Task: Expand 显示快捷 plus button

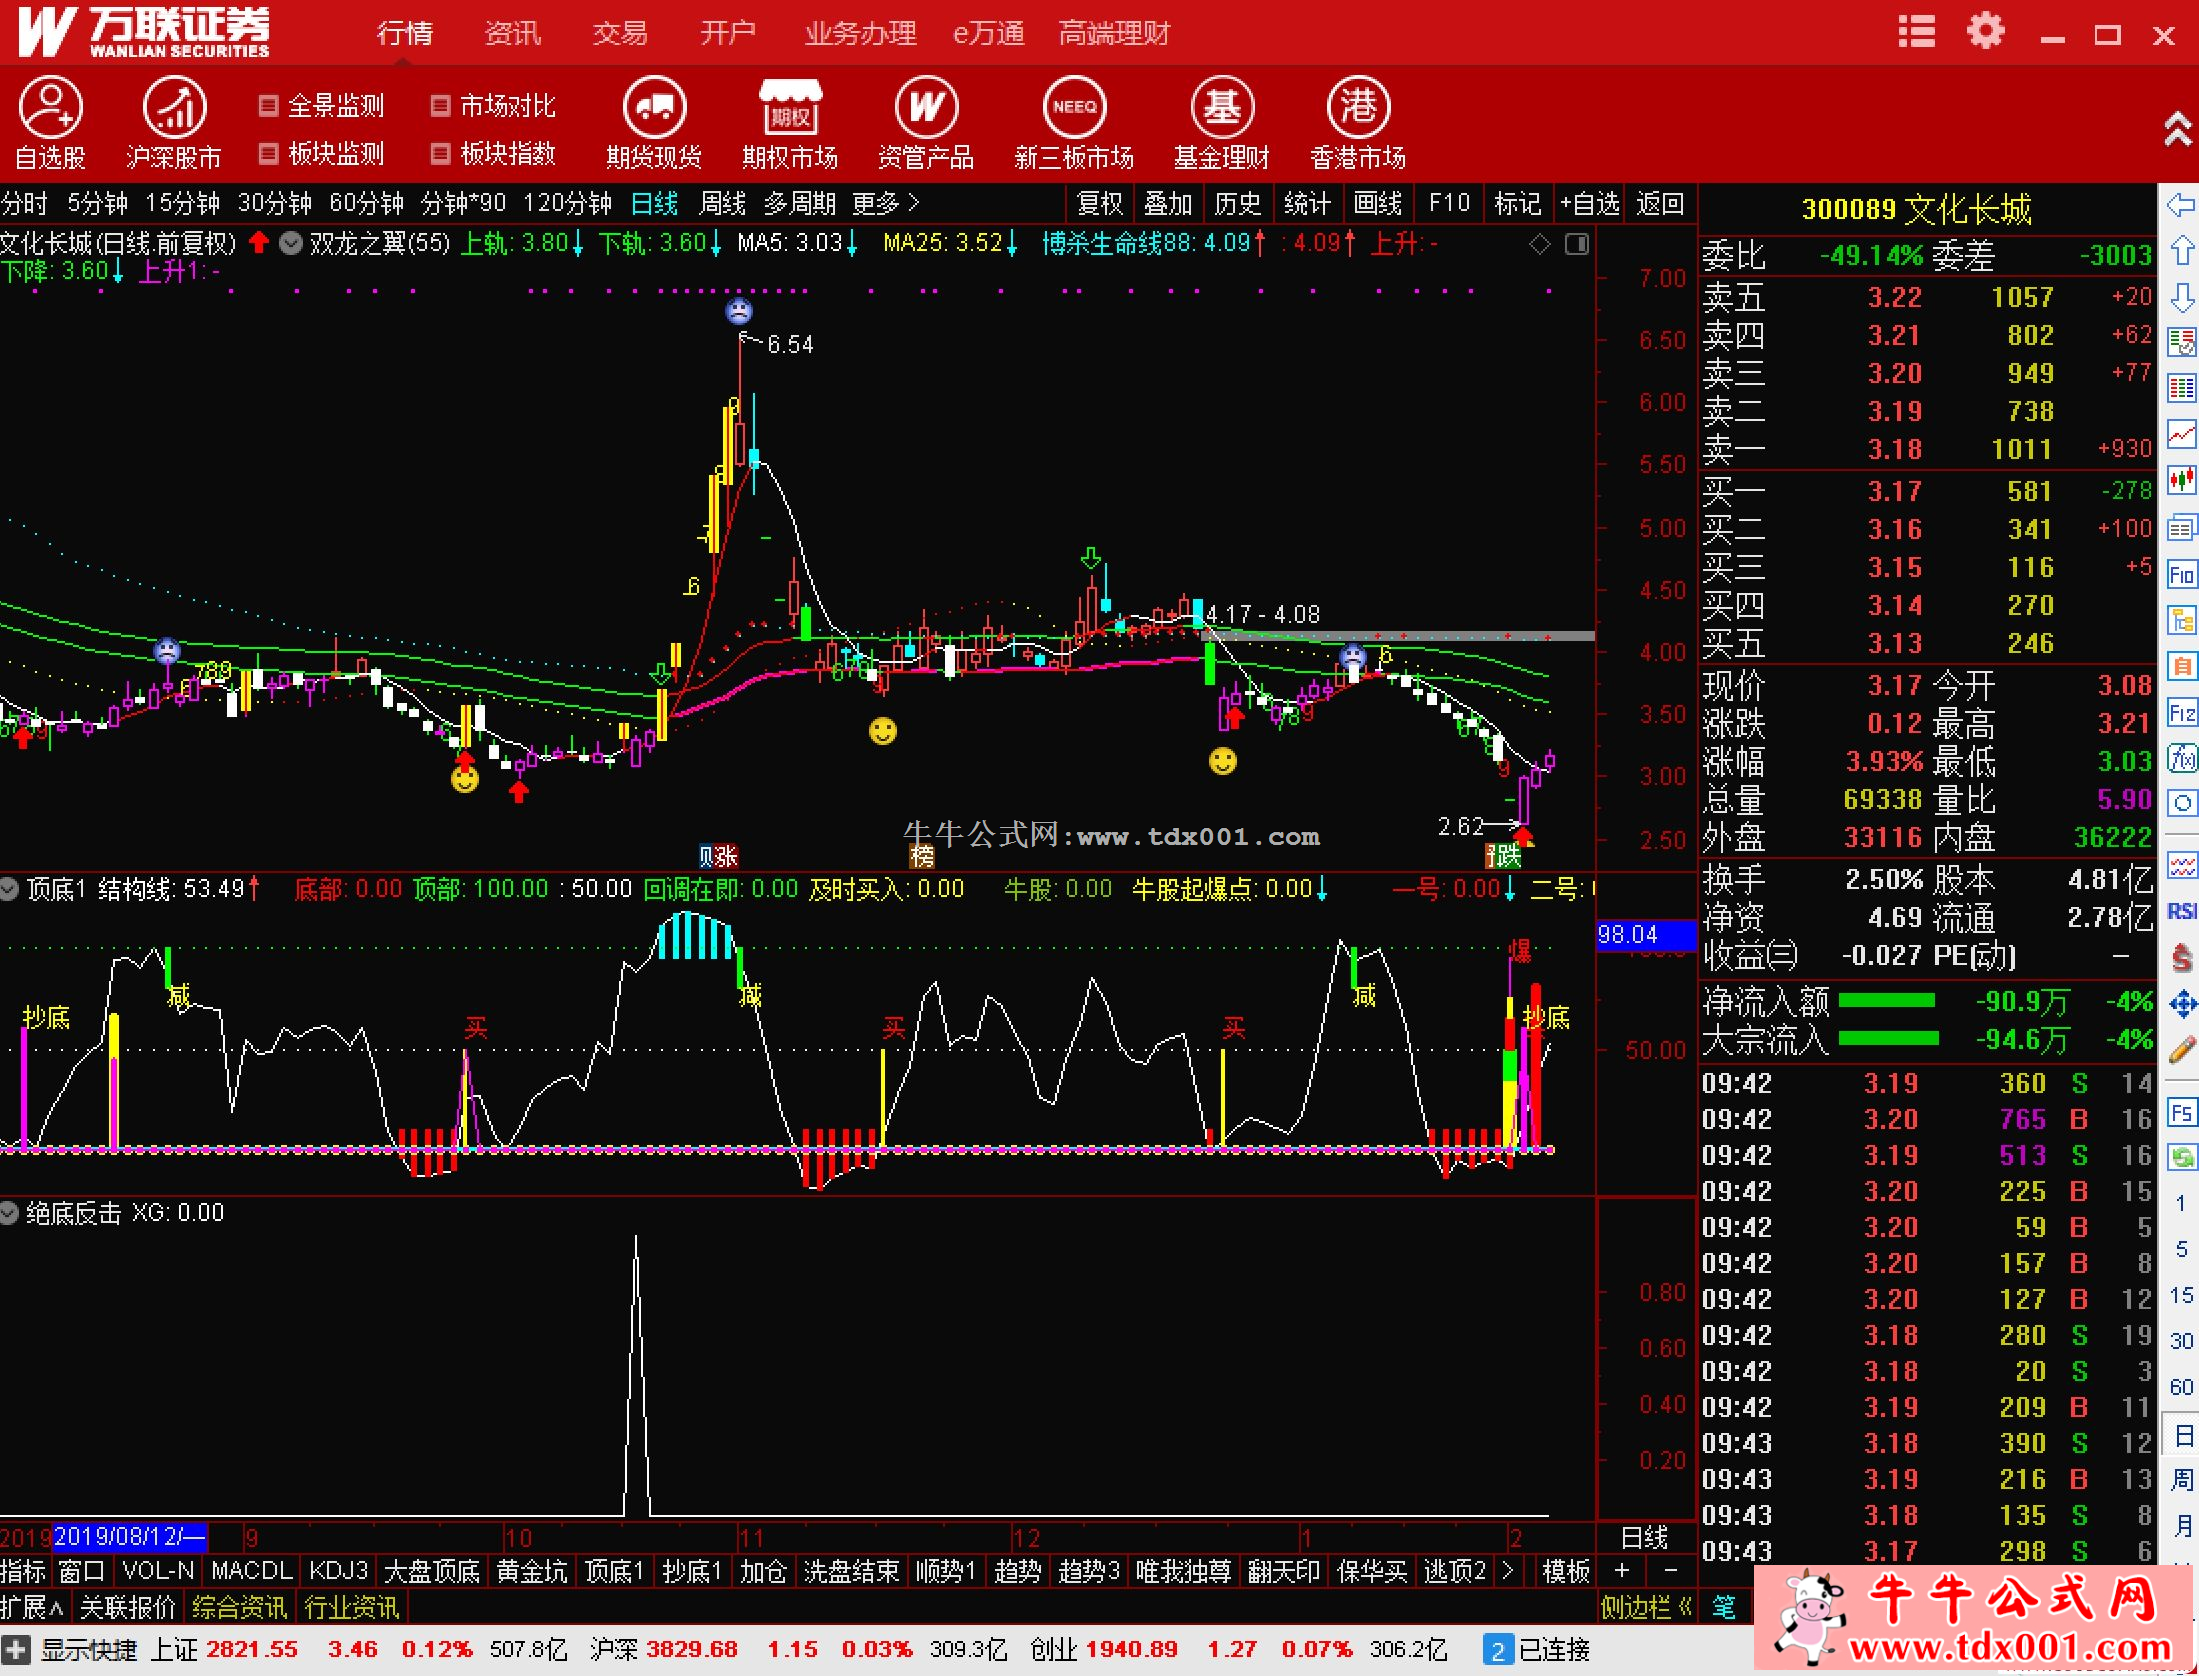Action: [x=16, y=1649]
